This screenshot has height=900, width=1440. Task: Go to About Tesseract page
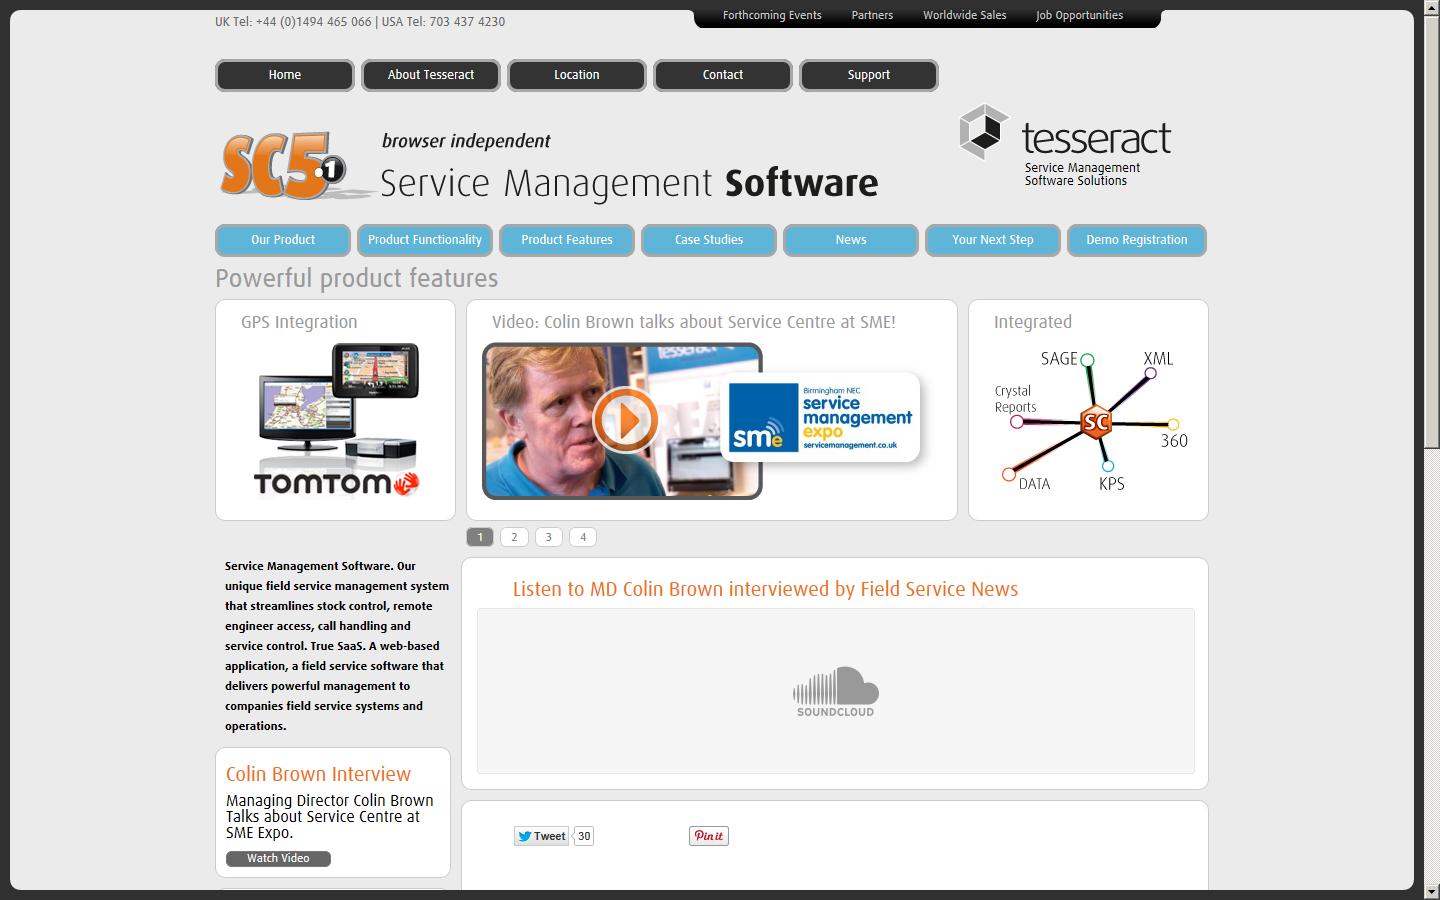(430, 75)
